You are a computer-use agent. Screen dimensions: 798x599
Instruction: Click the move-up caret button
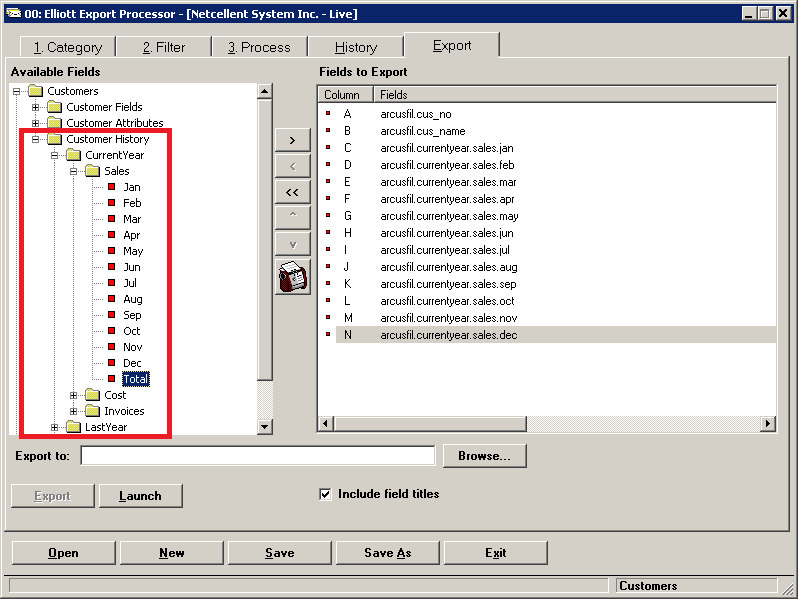(x=293, y=218)
